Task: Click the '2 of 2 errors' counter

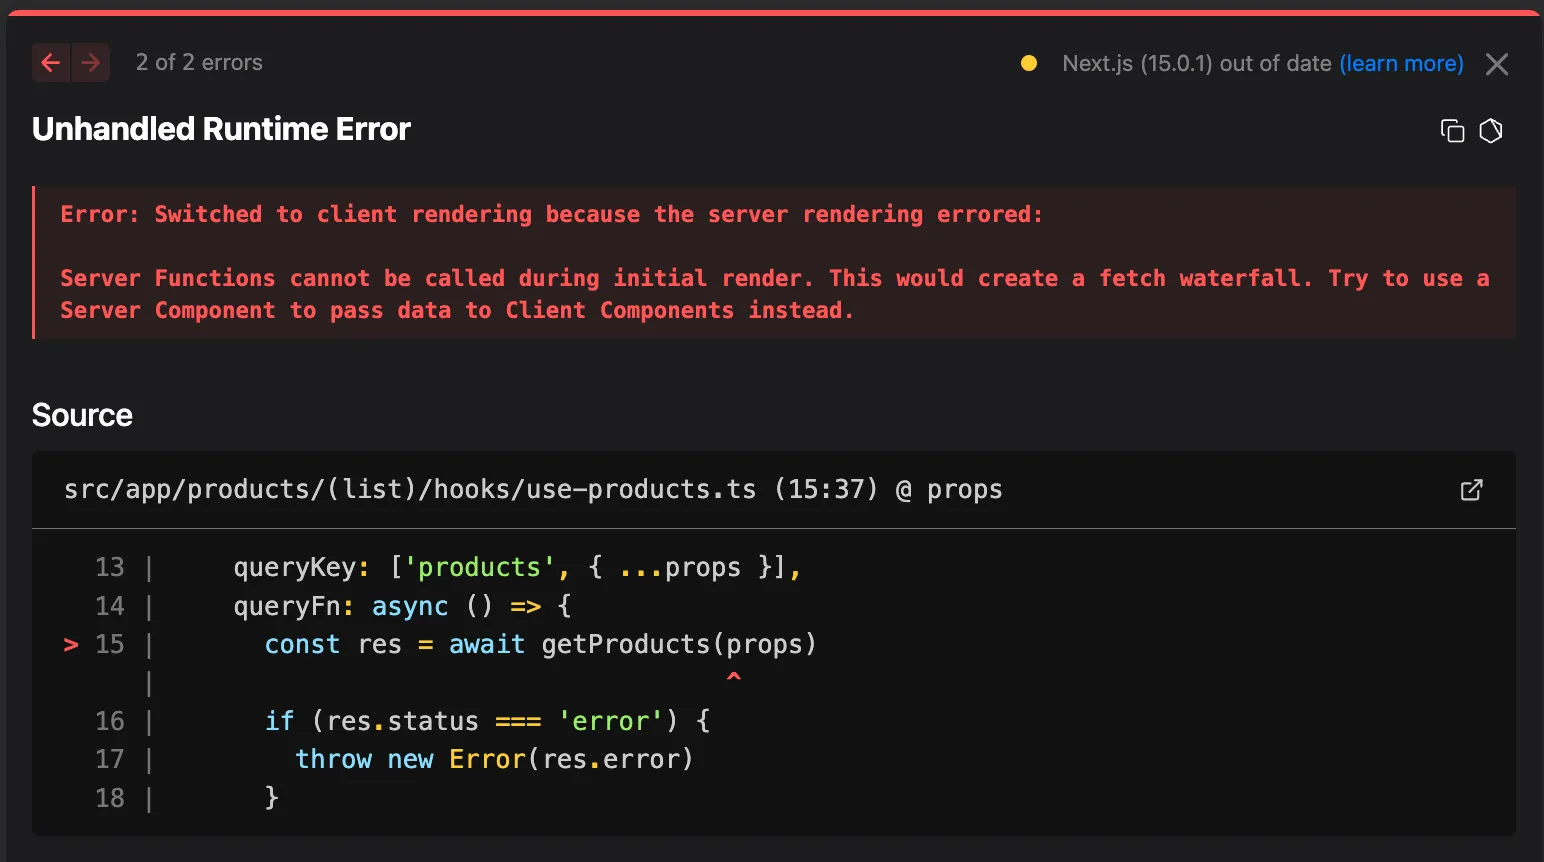Action: click(199, 63)
